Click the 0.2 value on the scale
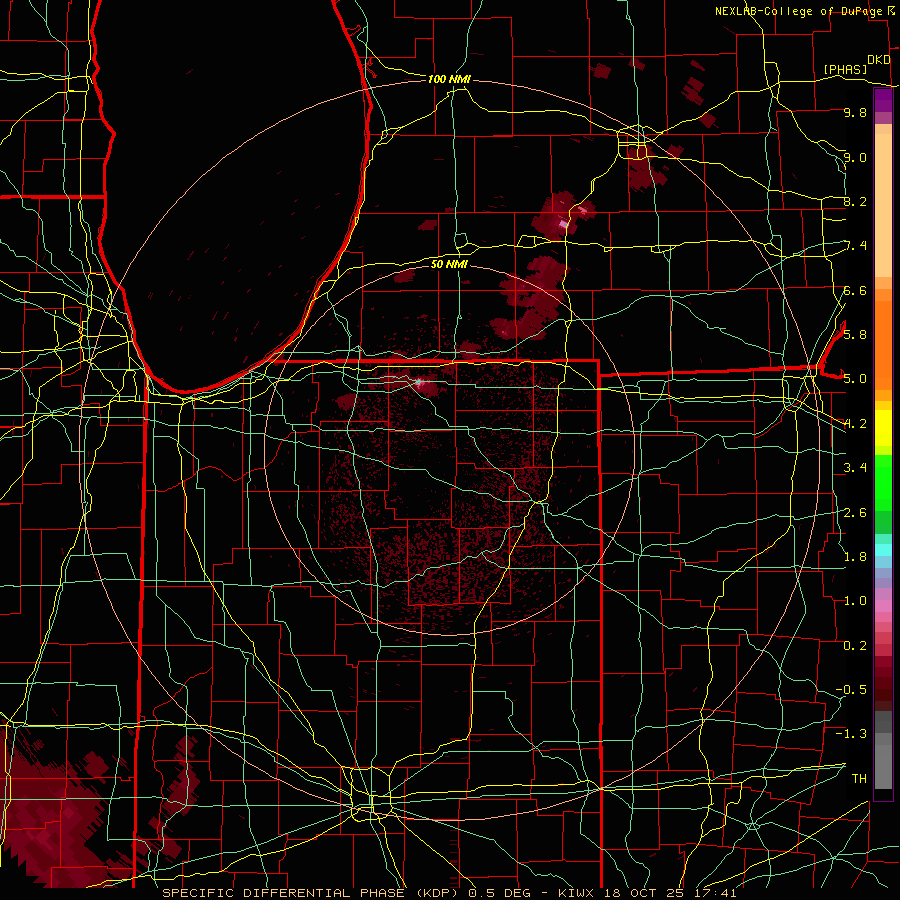This screenshot has height=900, width=900. pyautogui.click(x=855, y=645)
